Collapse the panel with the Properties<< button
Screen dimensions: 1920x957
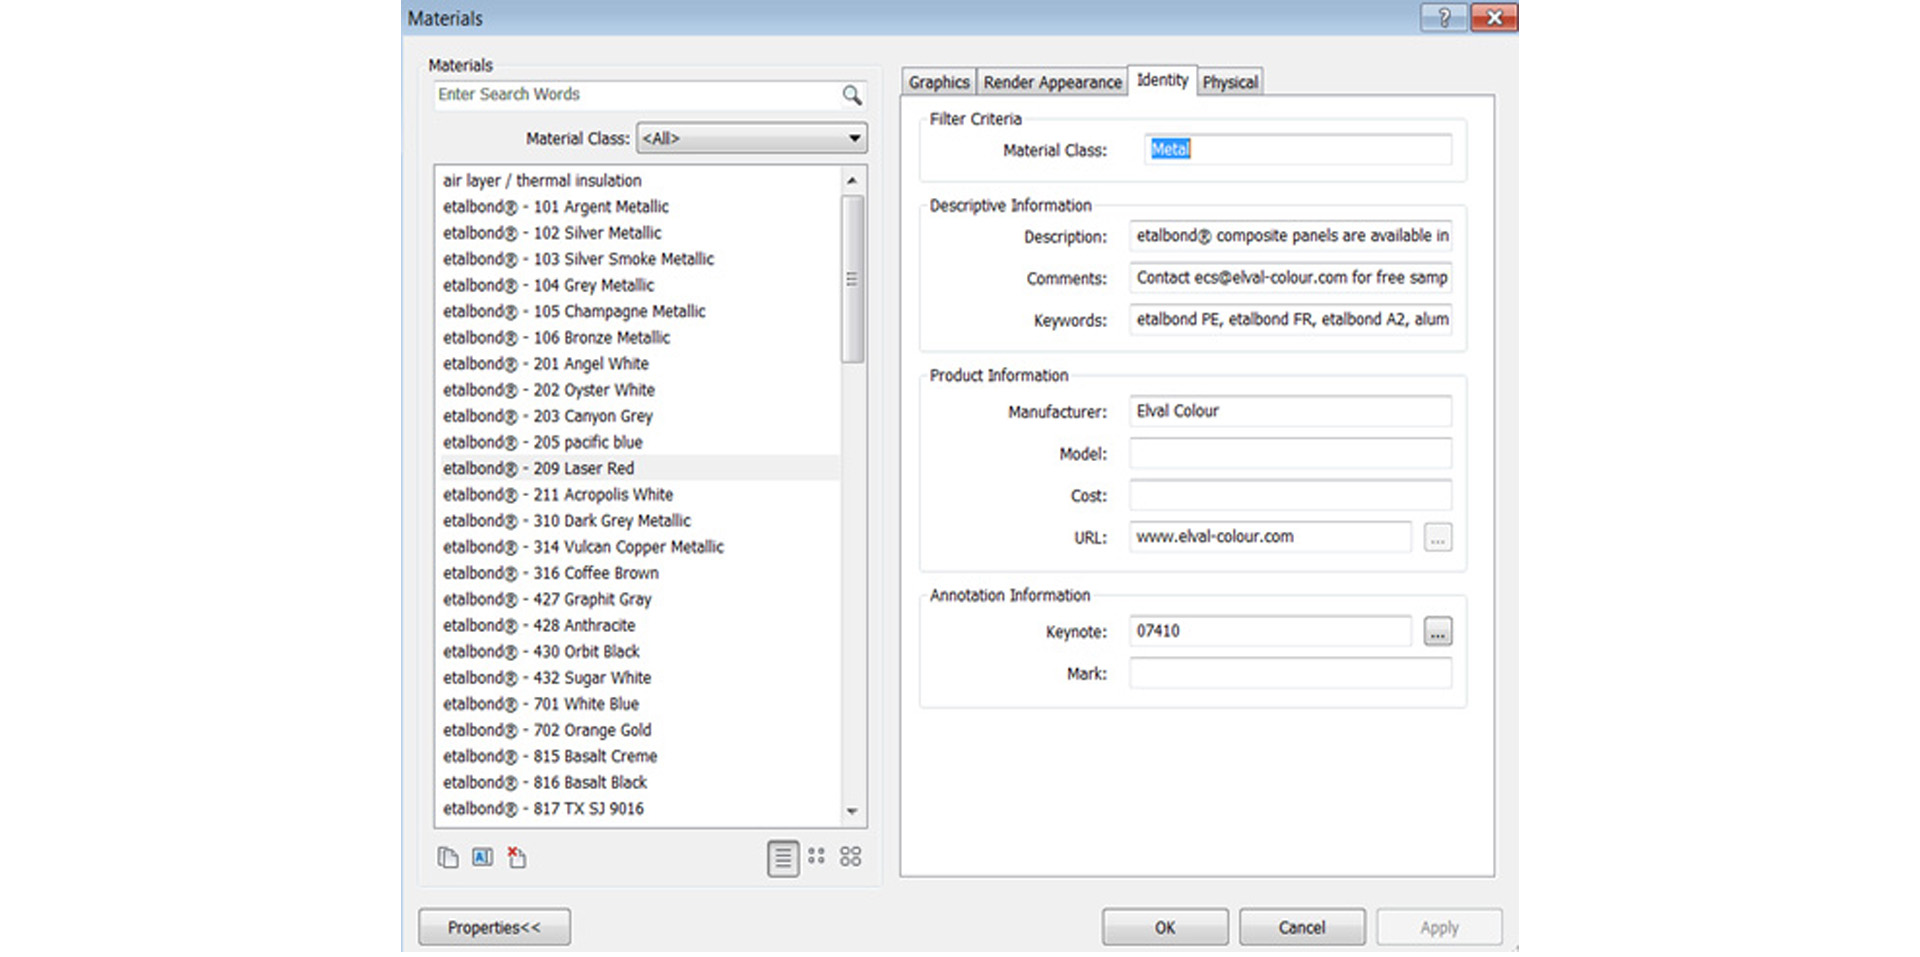click(494, 927)
